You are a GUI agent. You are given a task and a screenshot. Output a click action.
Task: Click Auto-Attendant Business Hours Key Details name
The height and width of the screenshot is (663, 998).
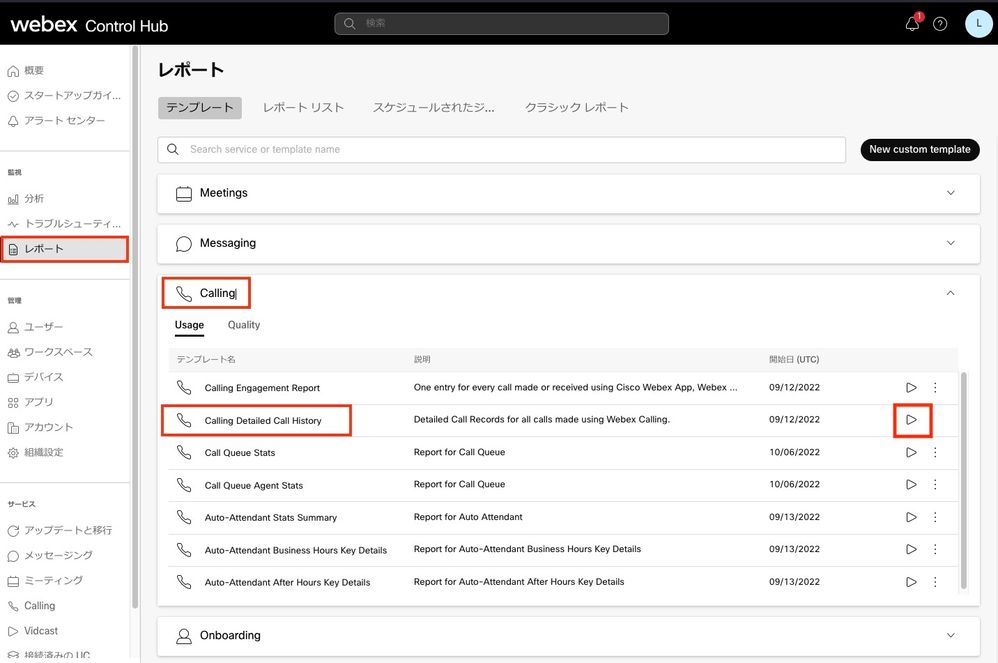(x=296, y=550)
